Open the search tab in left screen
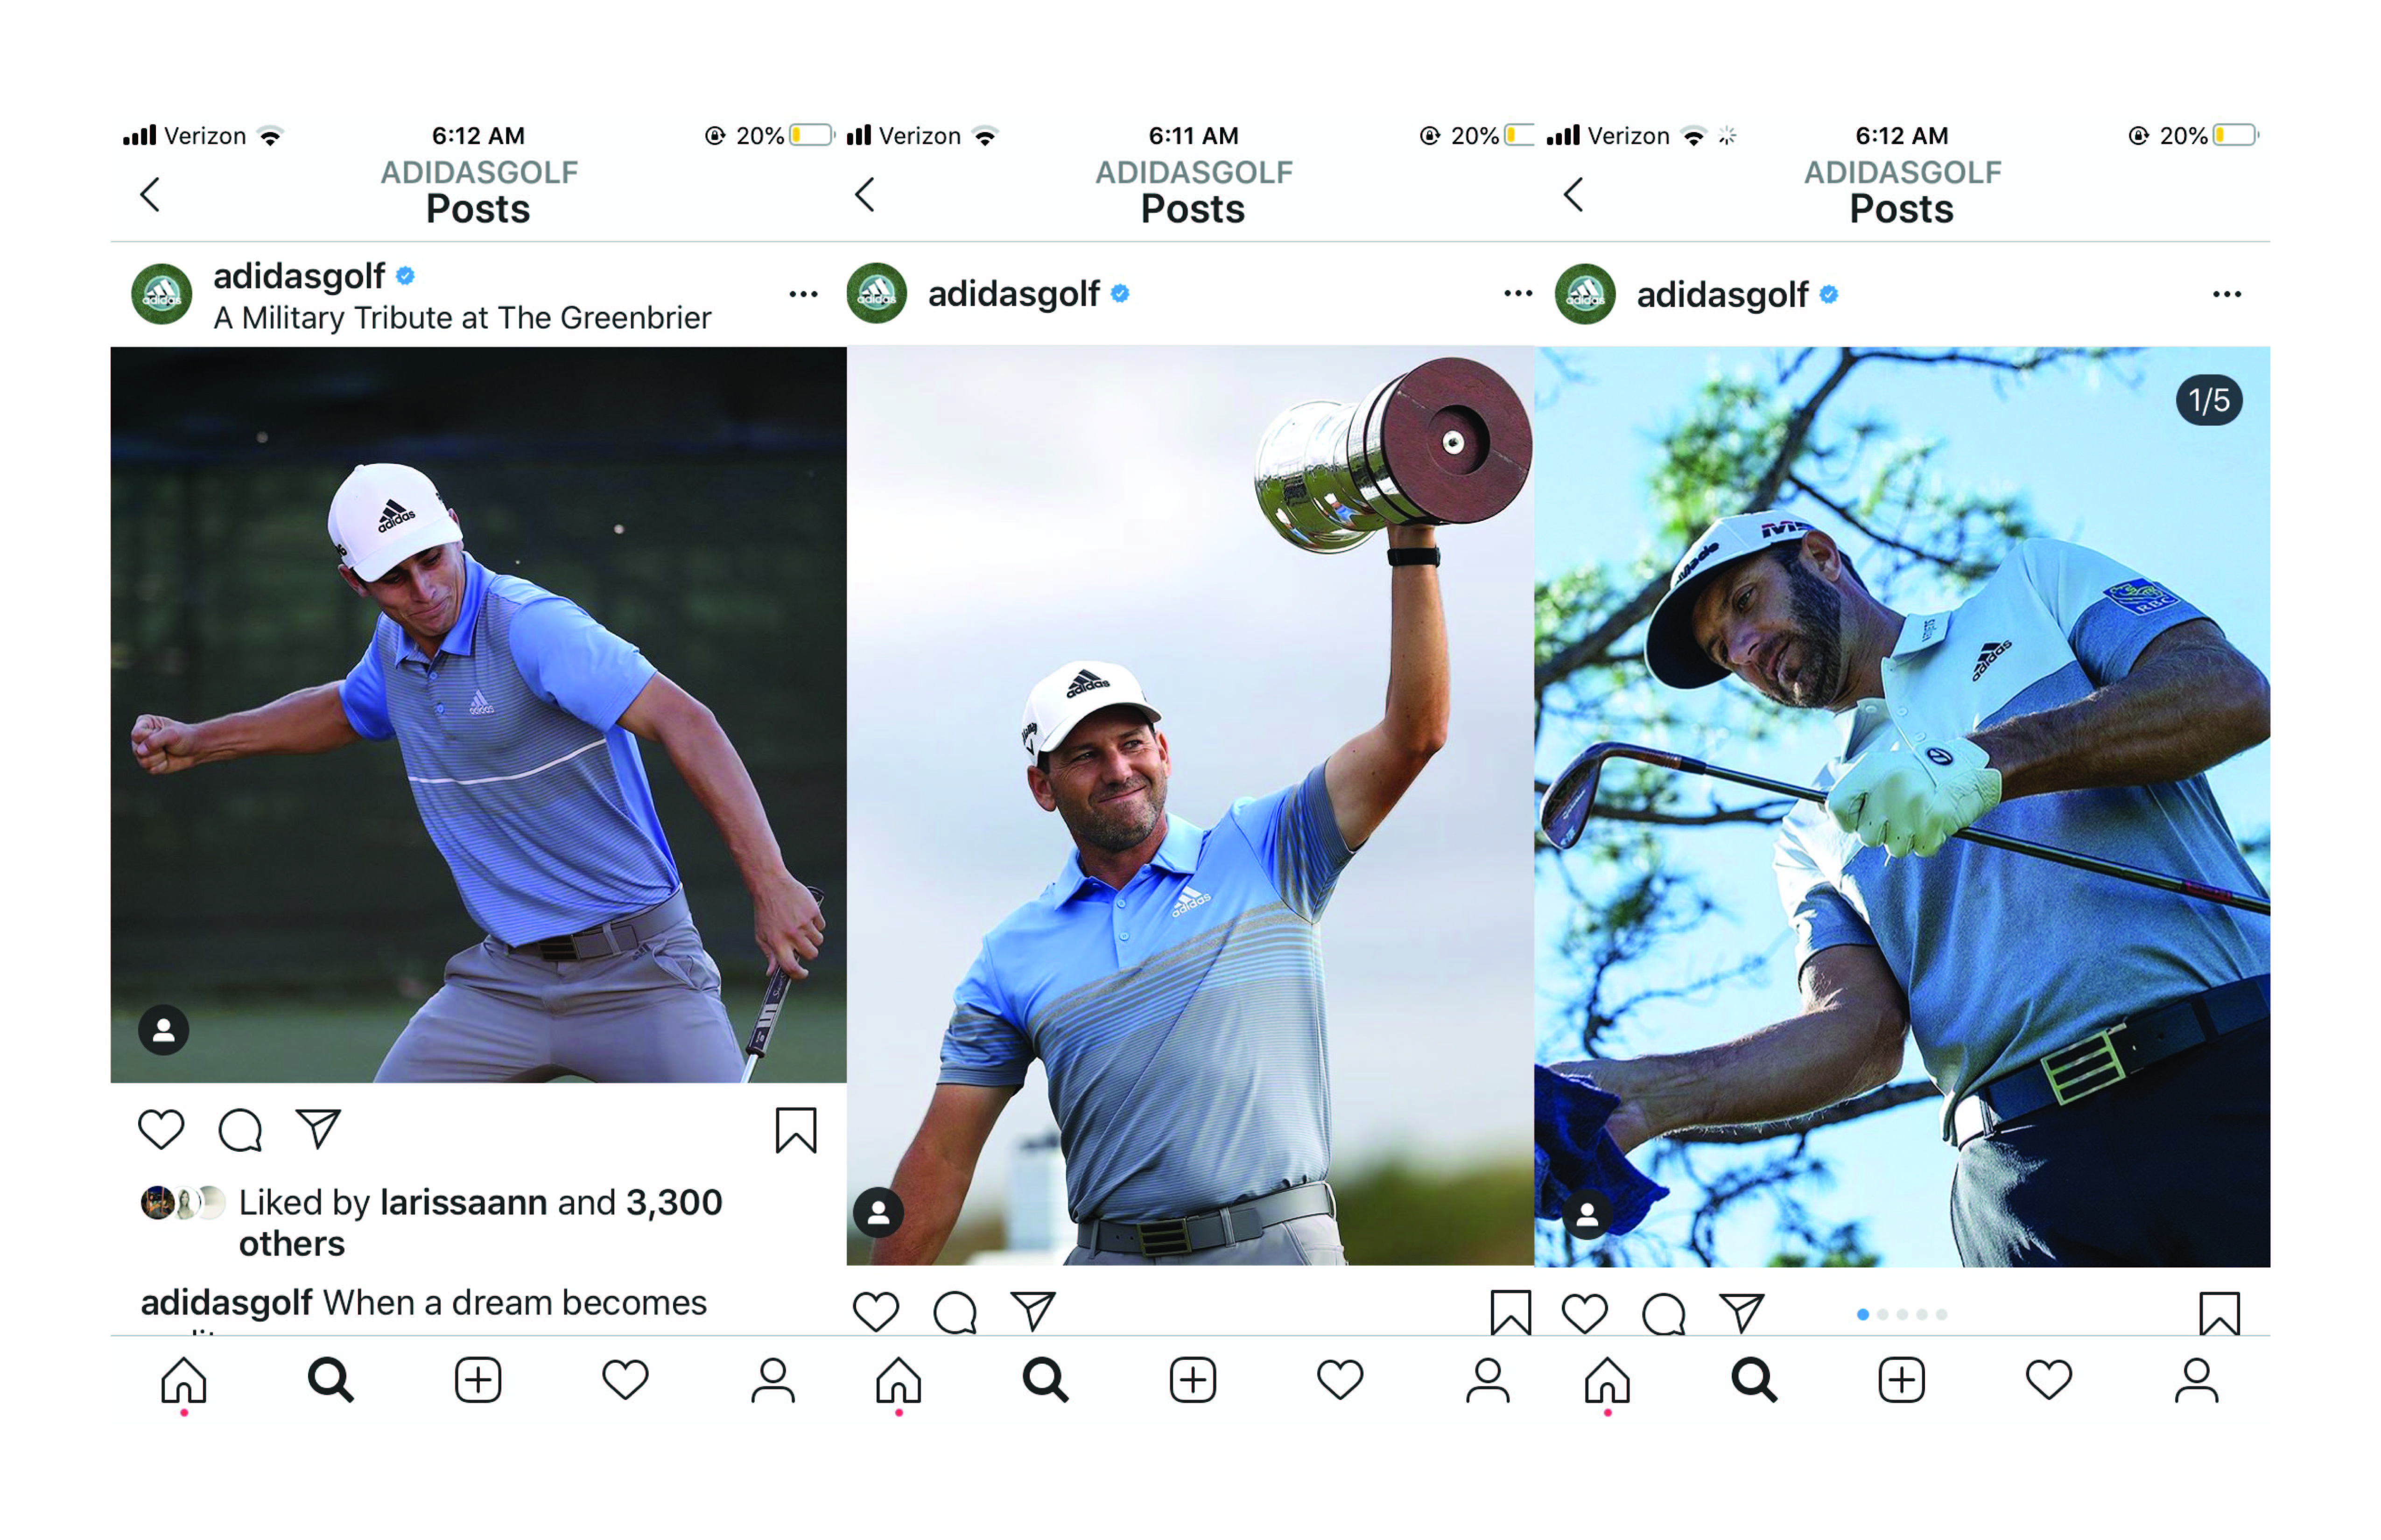 click(x=330, y=1380)
